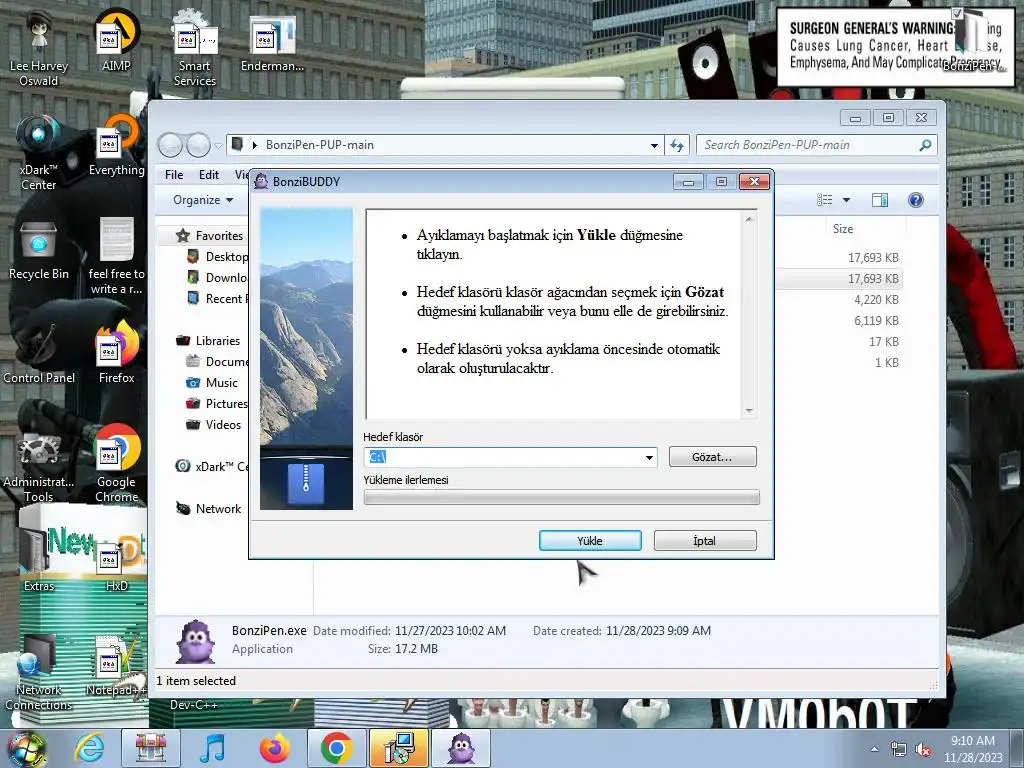Expand the Hedef klasör path dropdown

[x=648, y=457]
